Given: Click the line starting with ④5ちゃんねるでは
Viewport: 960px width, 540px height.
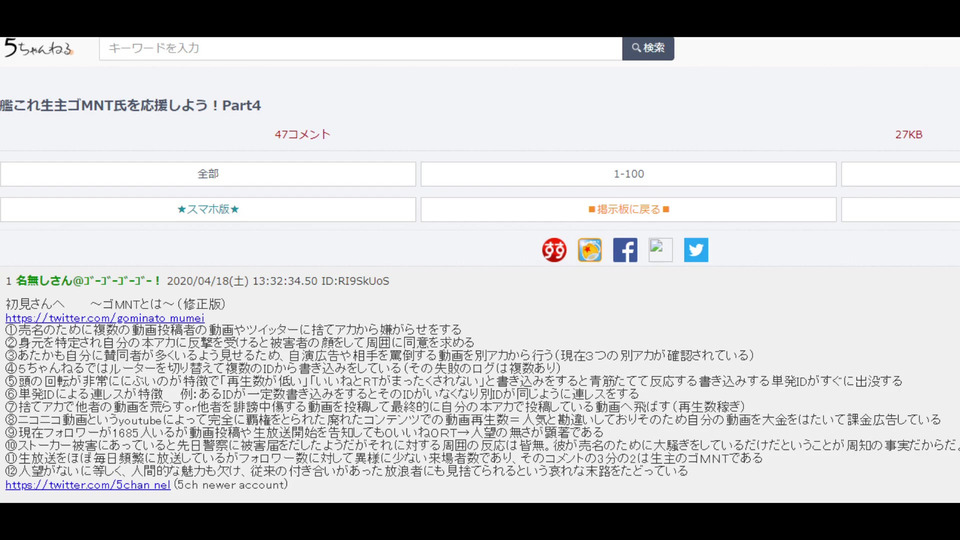Looking at the screenshot, I should (283, 368).
